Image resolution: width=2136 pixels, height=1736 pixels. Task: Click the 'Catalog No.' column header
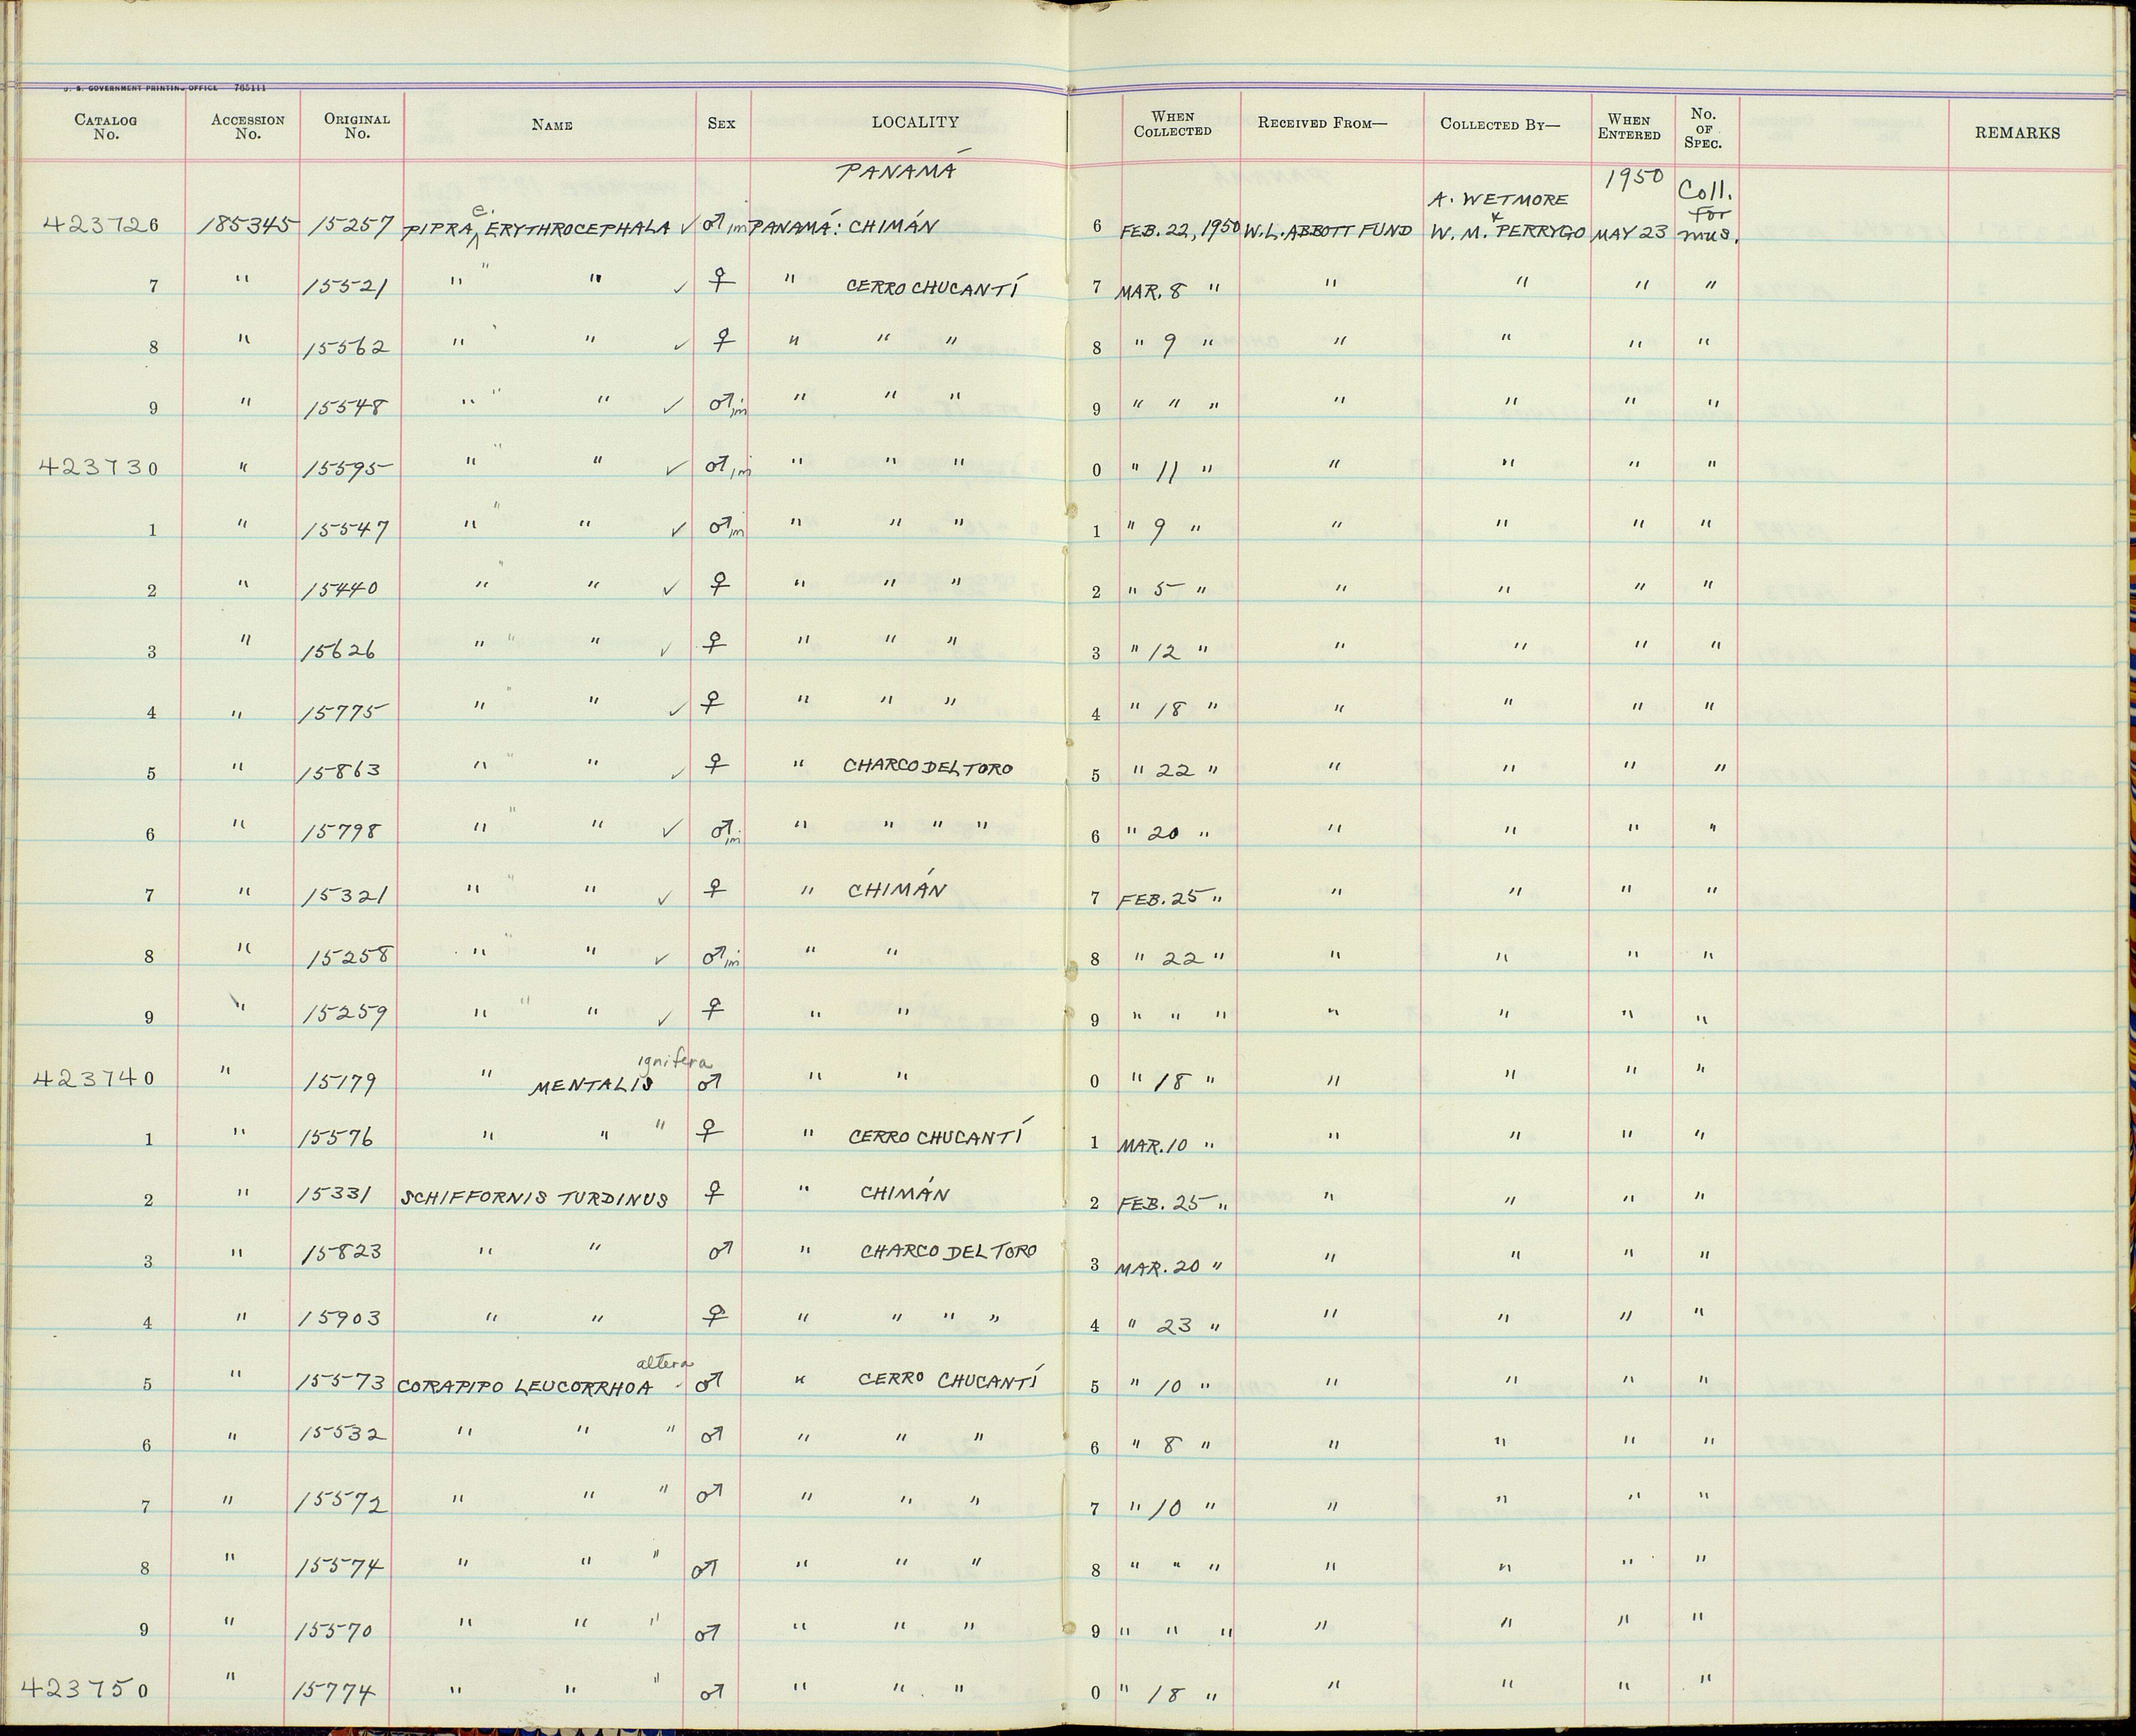(106, 127)
